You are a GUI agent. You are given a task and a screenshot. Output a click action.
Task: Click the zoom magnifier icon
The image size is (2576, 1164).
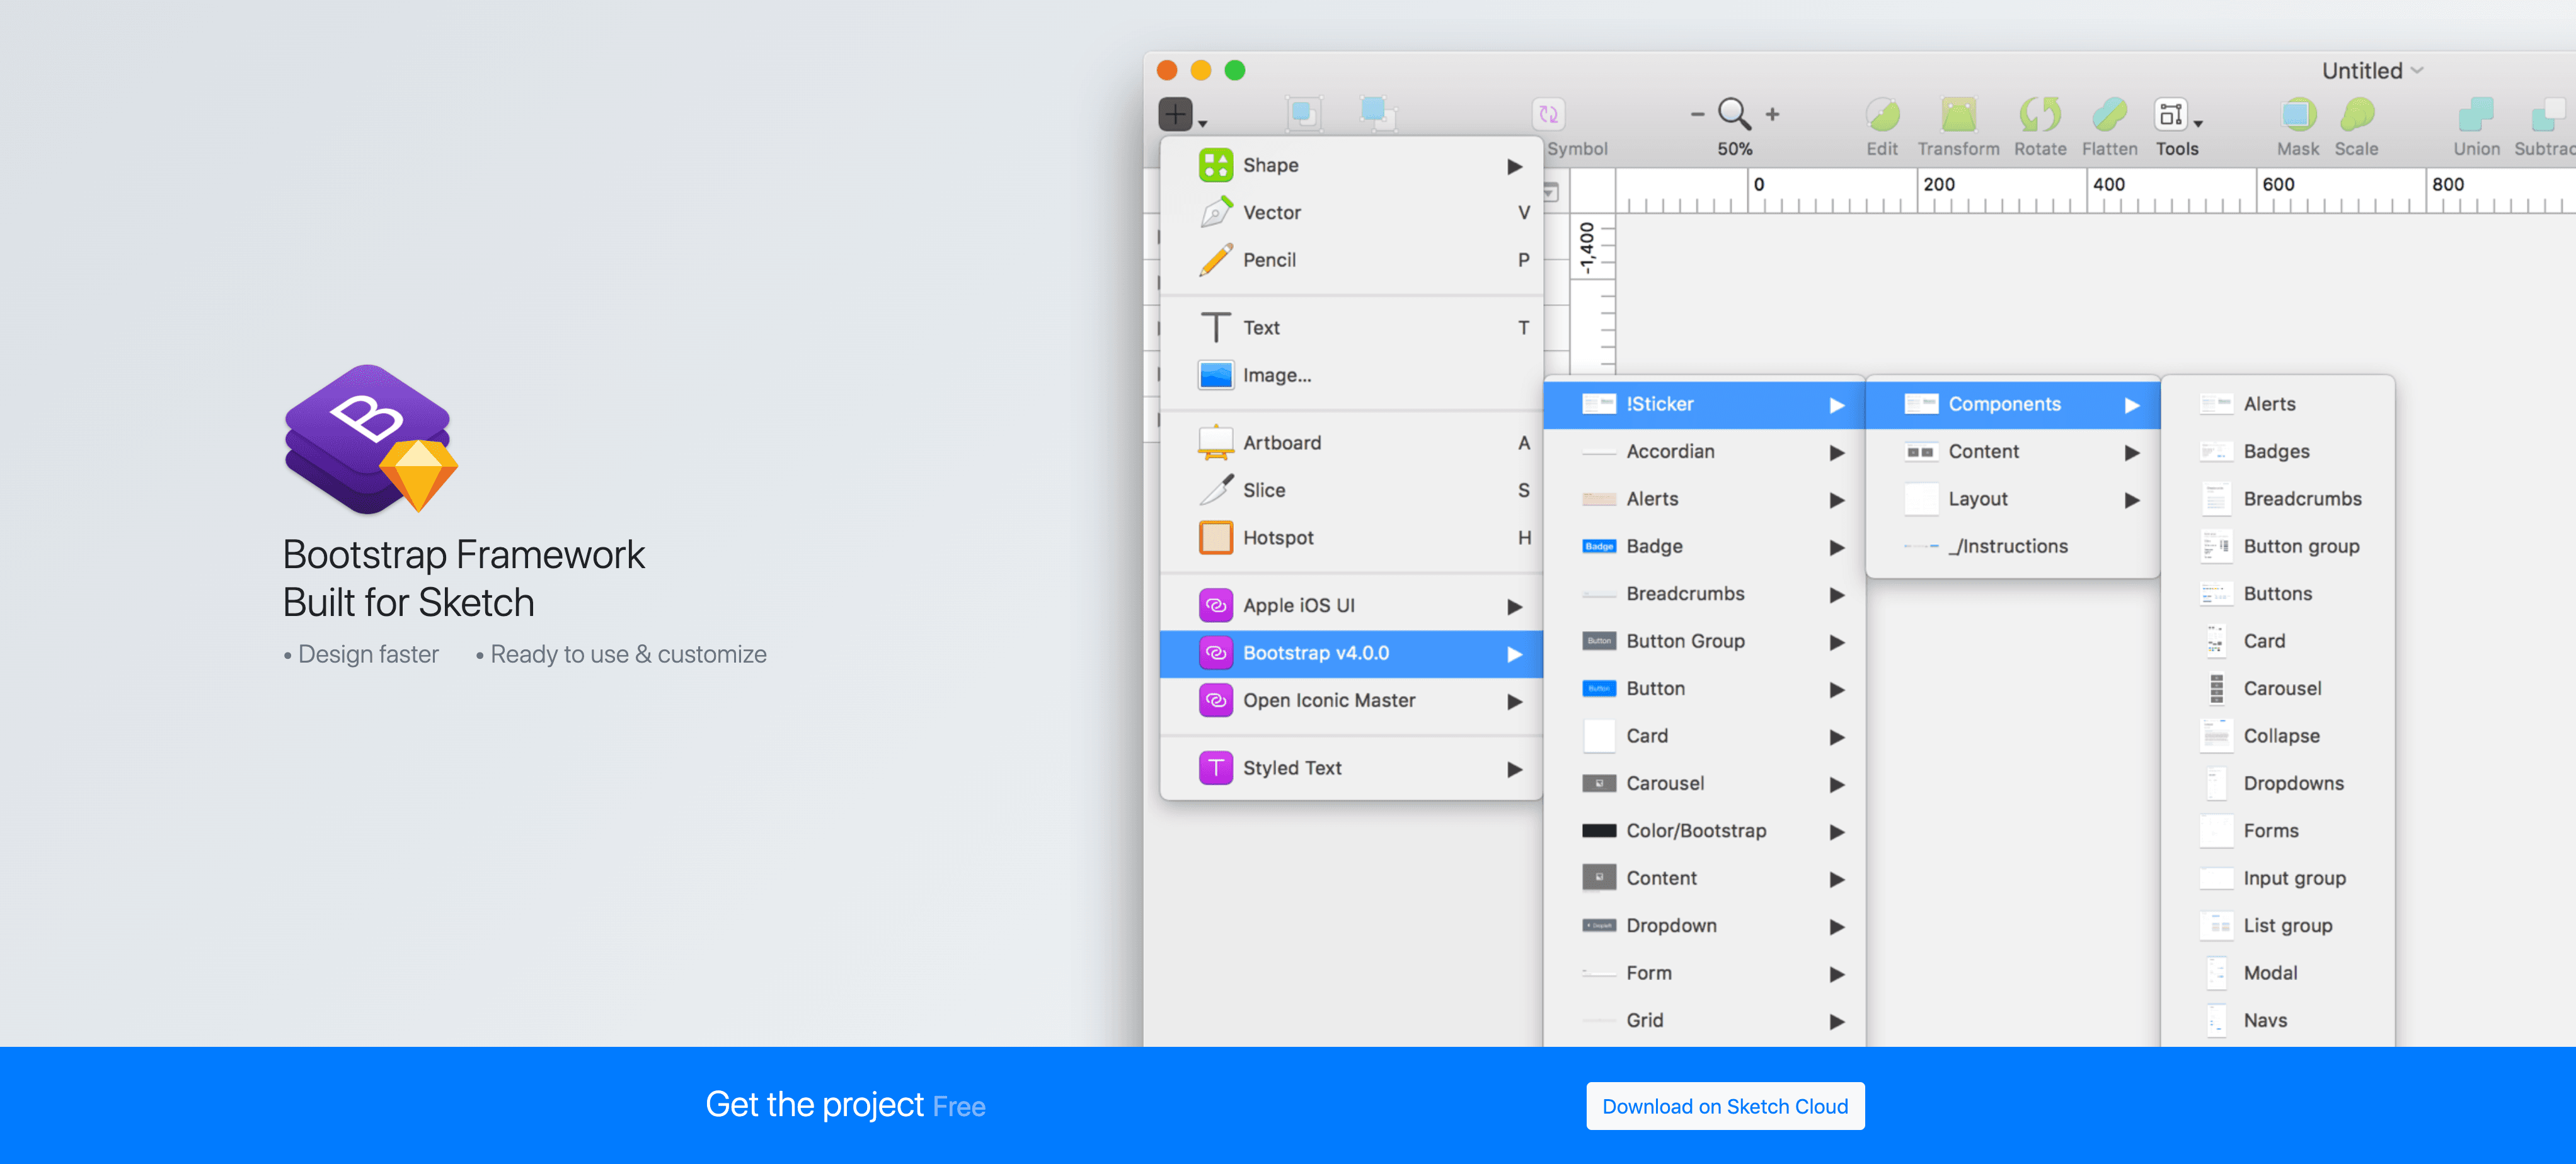point(1734,114)
